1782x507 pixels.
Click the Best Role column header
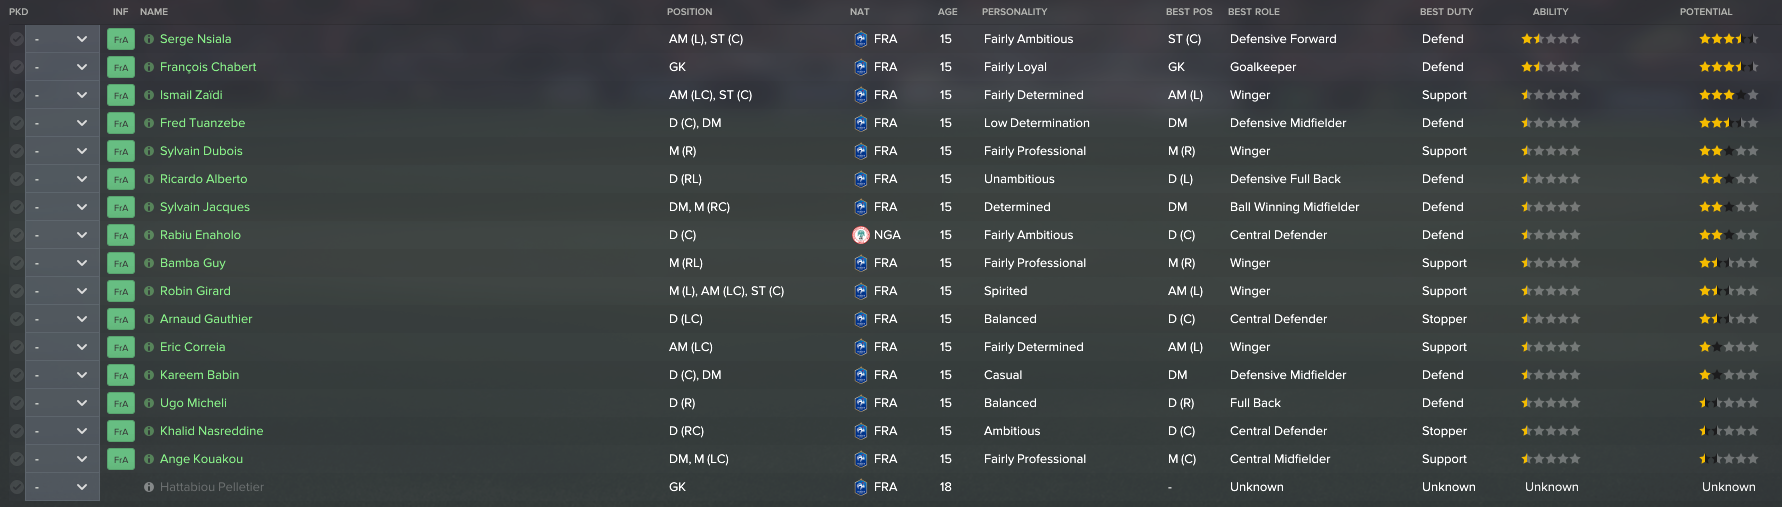pyautogui.click(x=1253, y=12)
